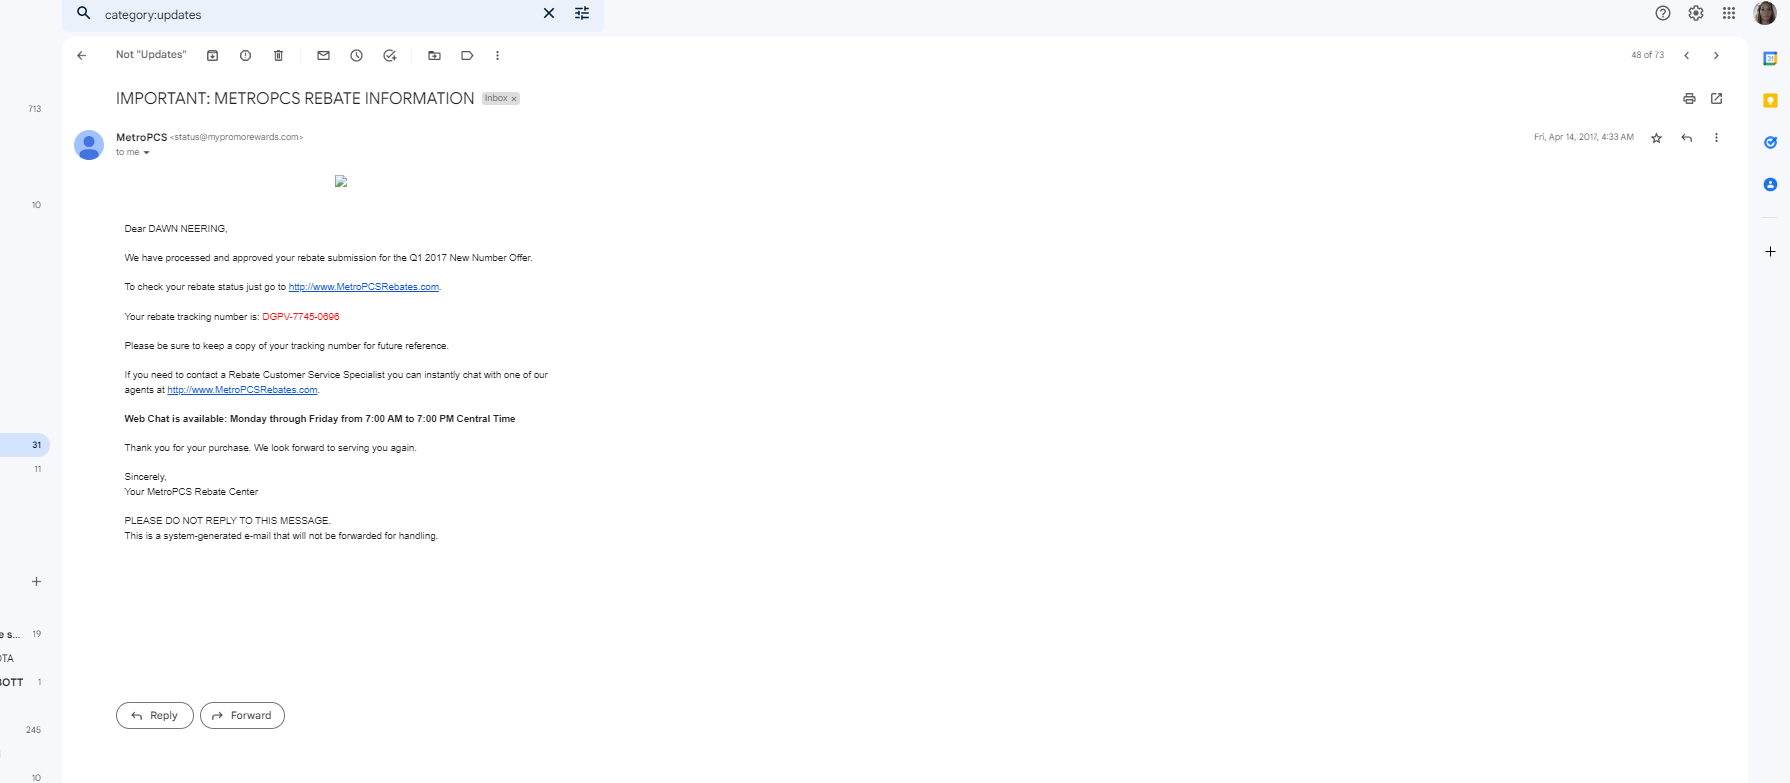Report this email as spam
Screen dimensions: 1790x783
coord(246,56)
